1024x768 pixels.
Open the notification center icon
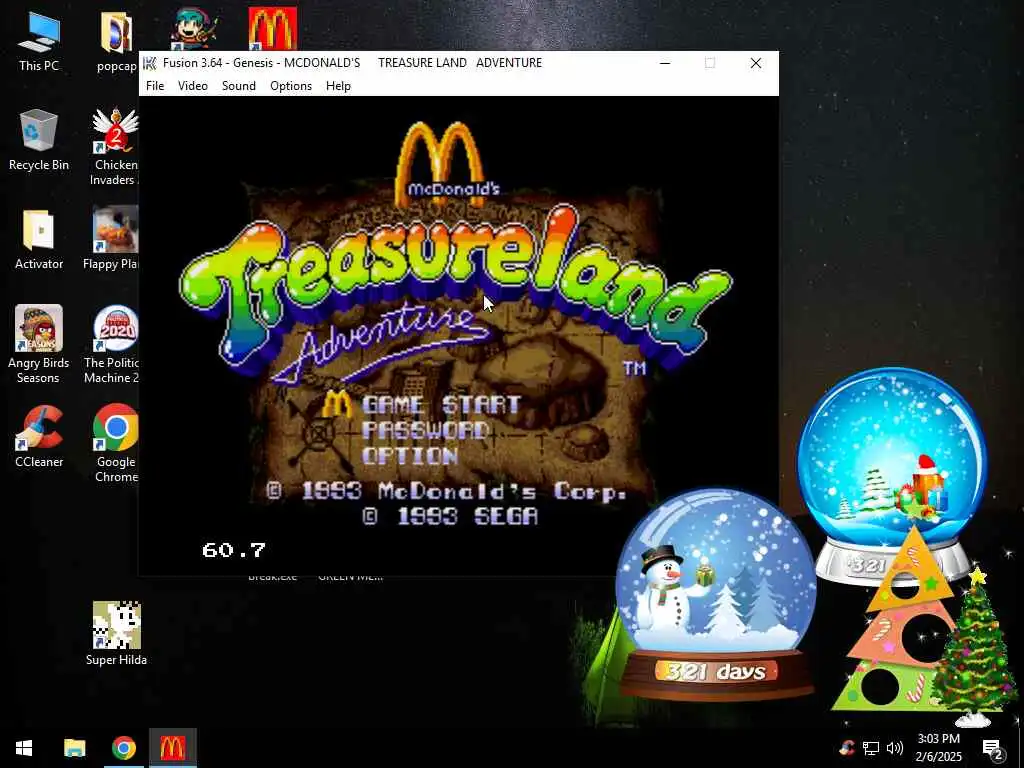(x=993, y=749)
